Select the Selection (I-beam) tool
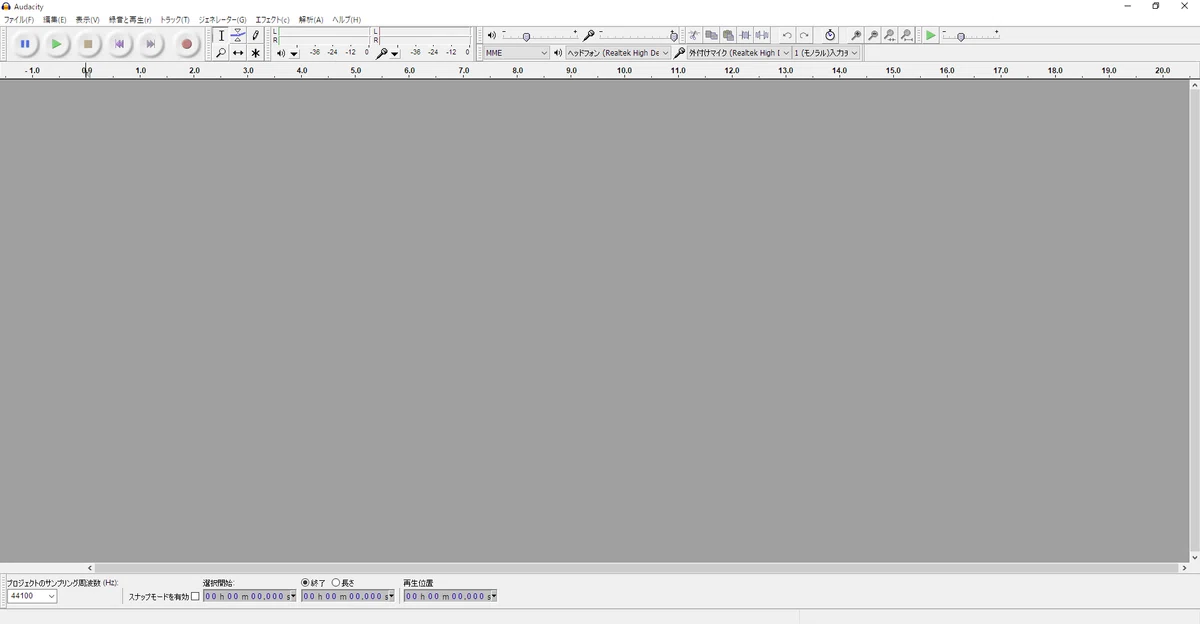Screen dimensions: 1200x624 tap(221, 36)
